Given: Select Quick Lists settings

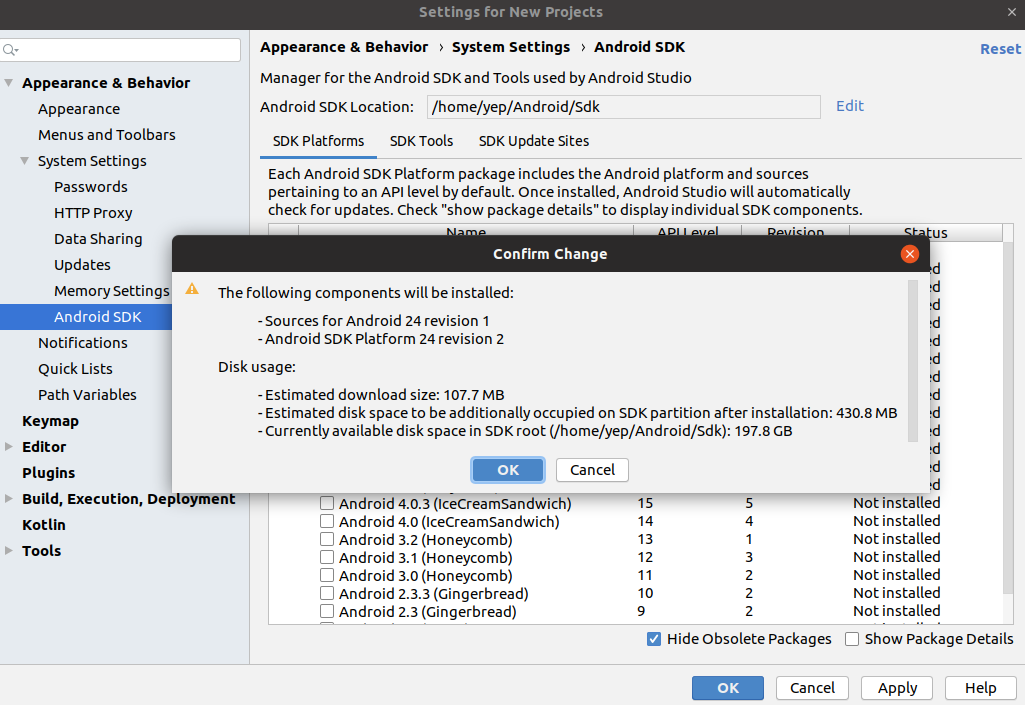Looking at the screenshot, I should (75, 369).
